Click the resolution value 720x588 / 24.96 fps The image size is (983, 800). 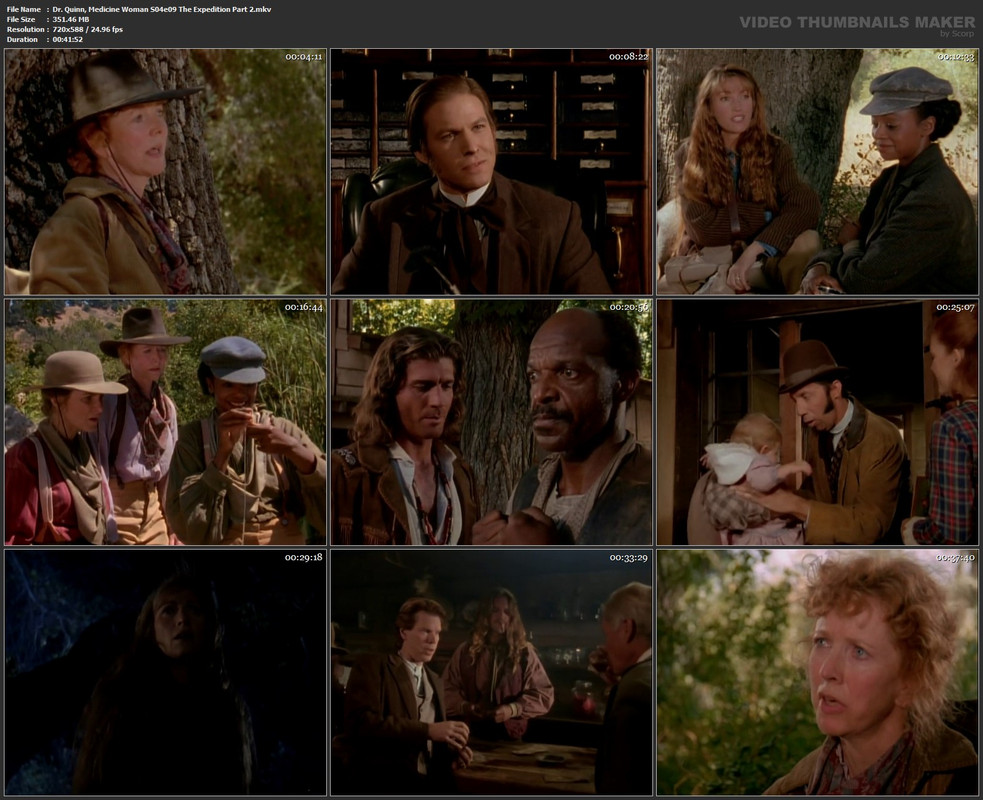88,29
